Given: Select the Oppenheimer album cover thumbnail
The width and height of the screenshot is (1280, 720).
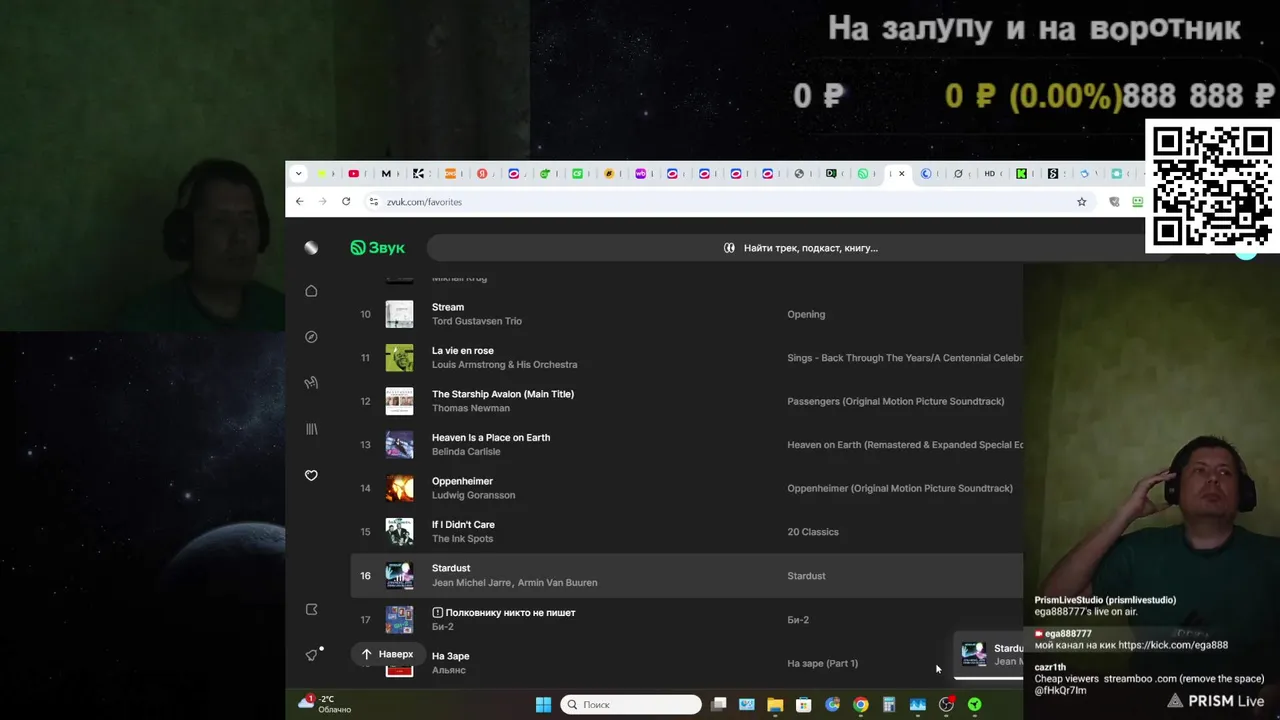Looking at the screenshot, I should tap(399, 488).
